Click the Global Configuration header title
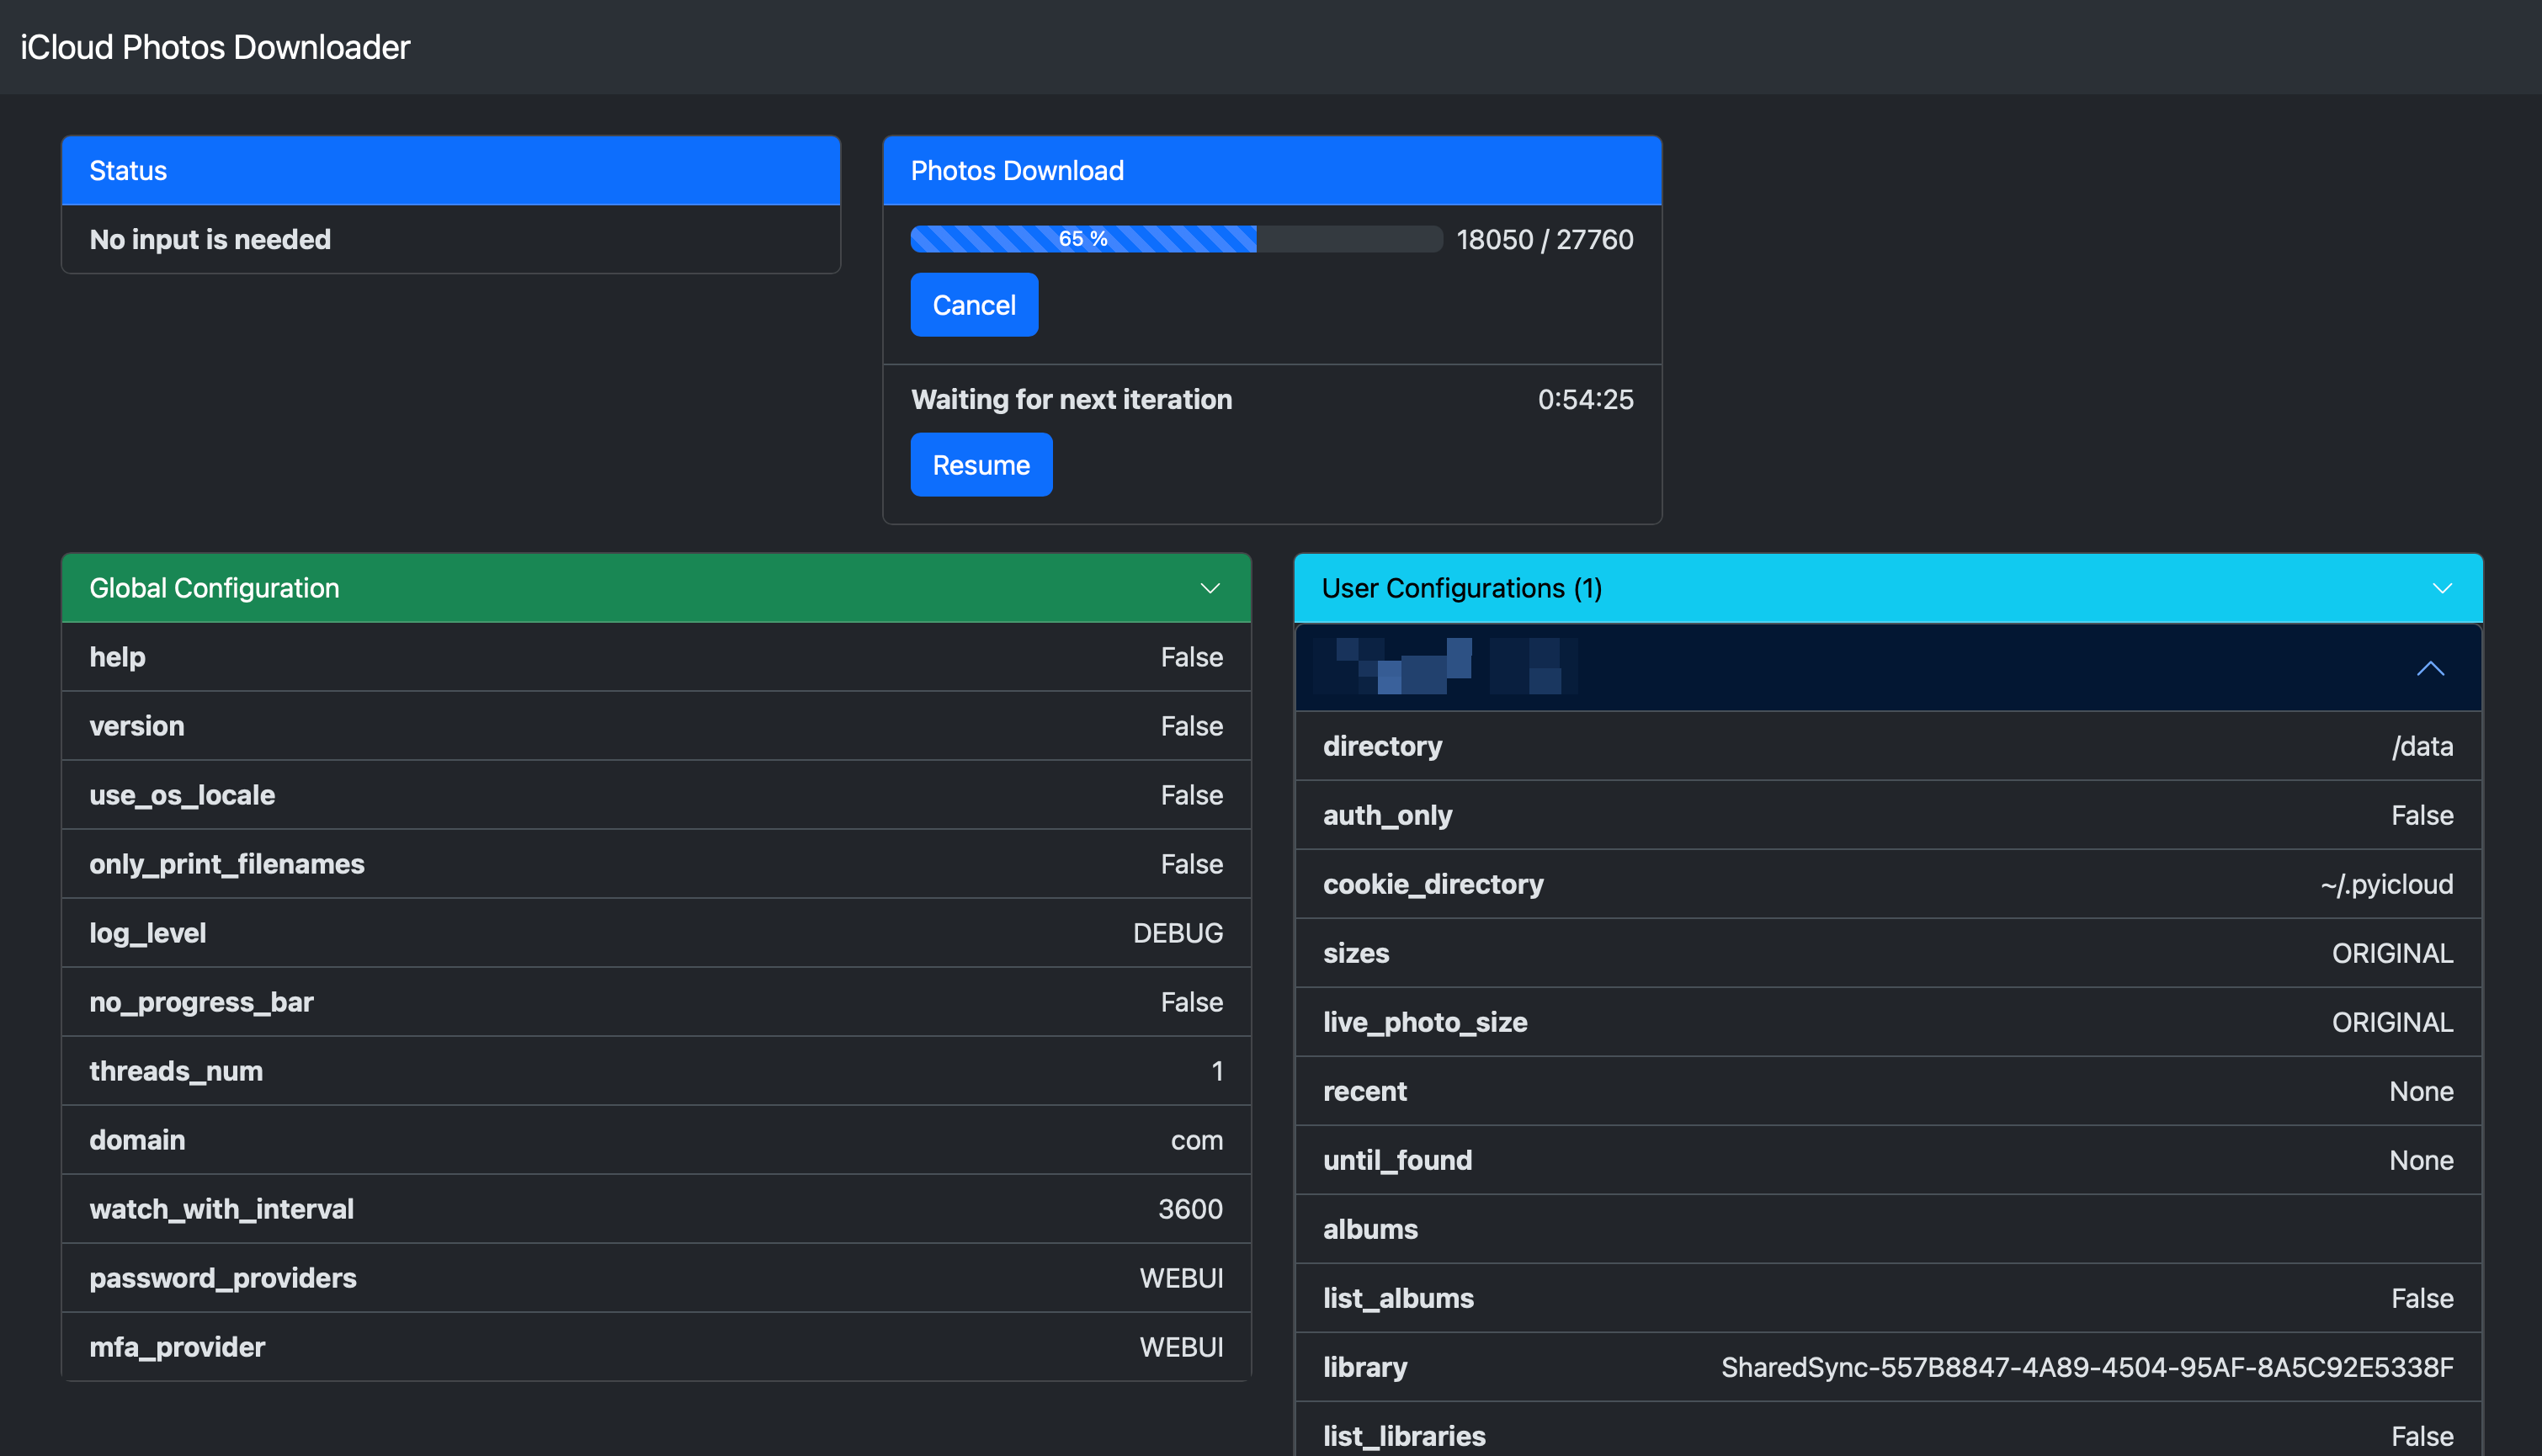 click(x=214, y=588)
